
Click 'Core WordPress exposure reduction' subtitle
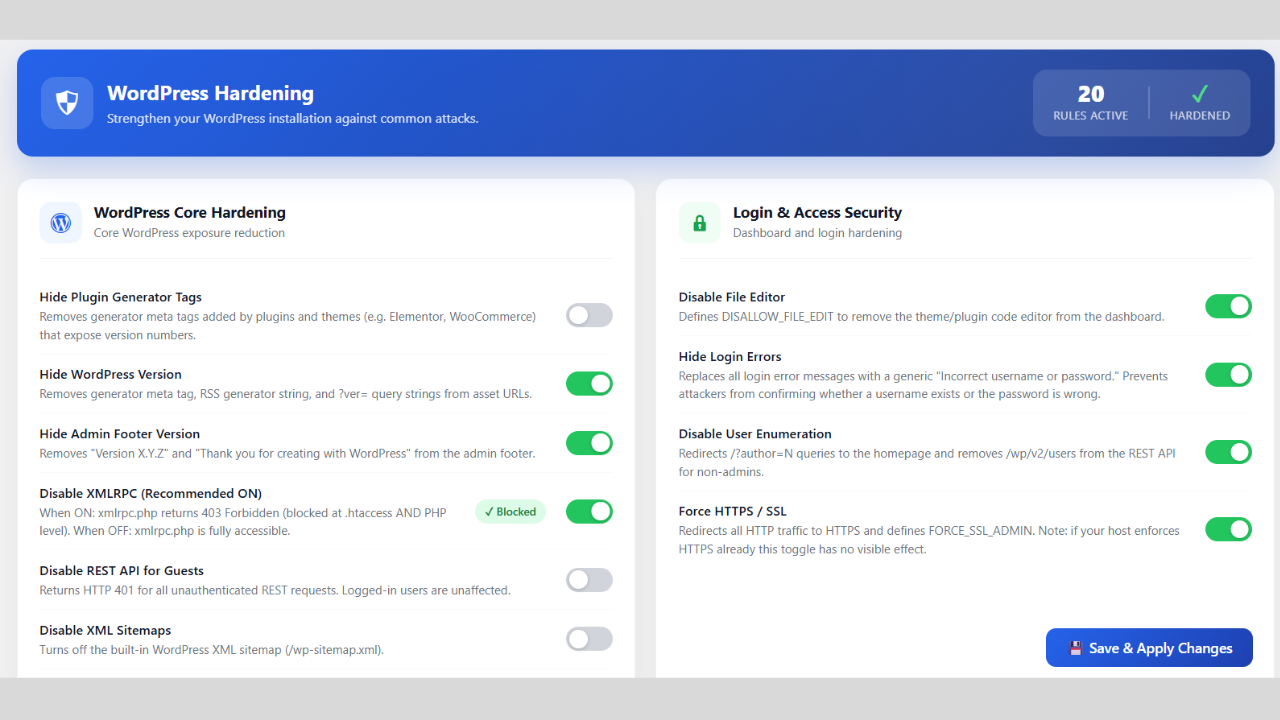click(189, 233)
